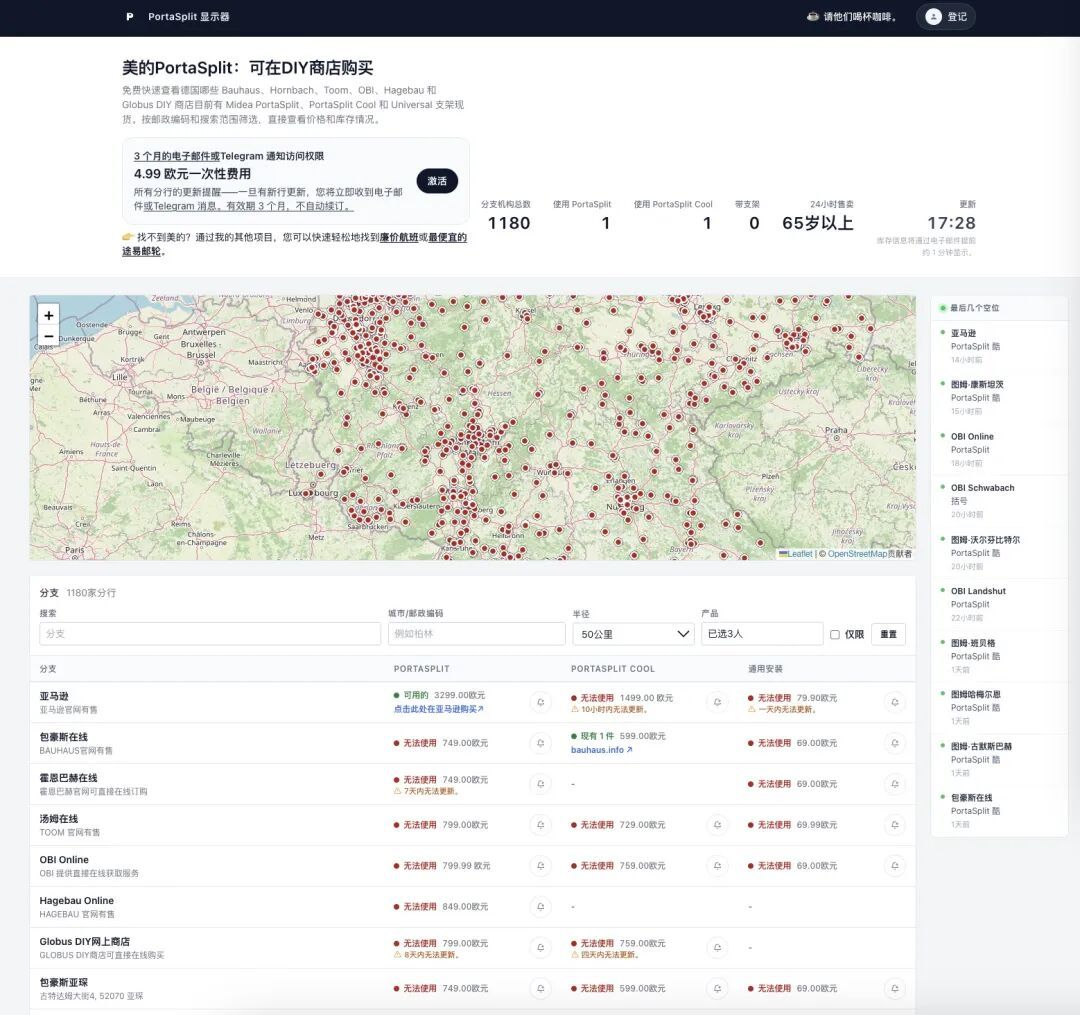This screenshot has width=1080, height=1015.
Task: Set PortaSplit alert bell for Globus DIY网上商店 row
Action: (x=541, y=948)
